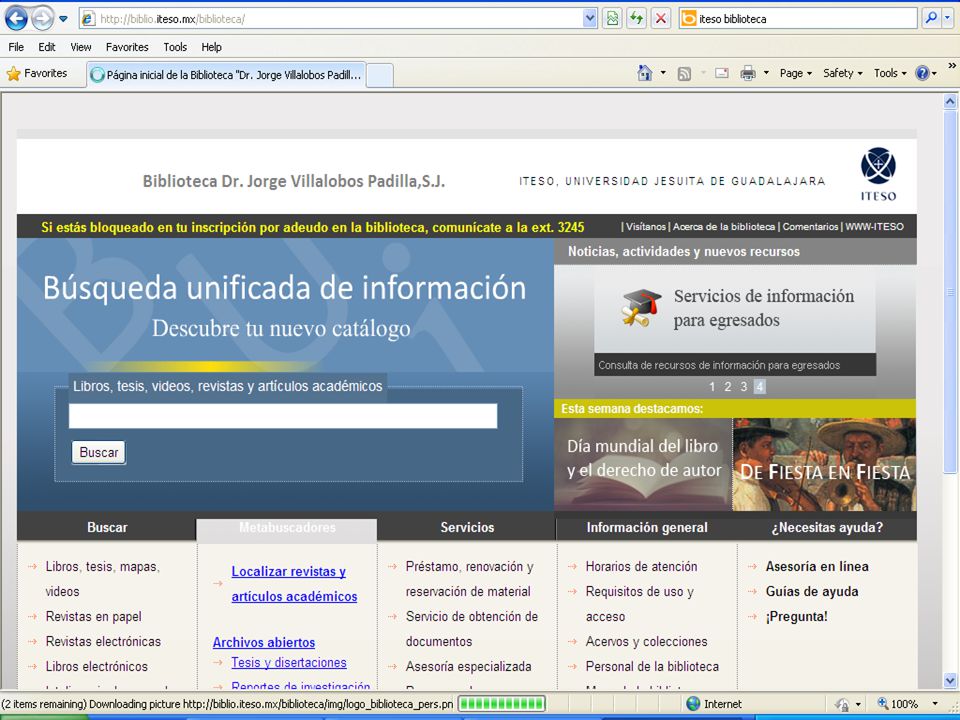Click the browser address bar URL field
The width and height of the screenshot is (960, 720).
[339, 19]
